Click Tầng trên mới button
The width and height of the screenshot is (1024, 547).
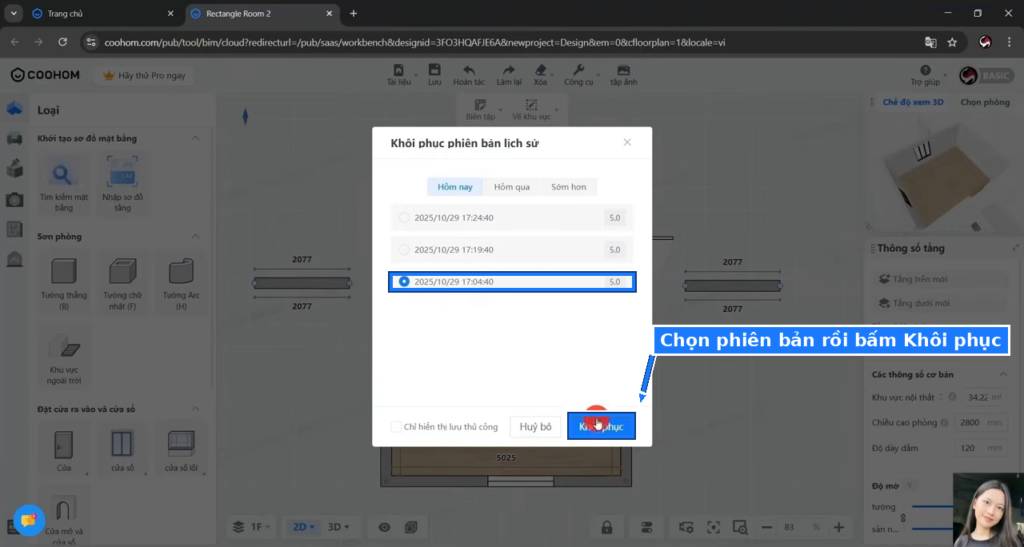click(942, 279)
